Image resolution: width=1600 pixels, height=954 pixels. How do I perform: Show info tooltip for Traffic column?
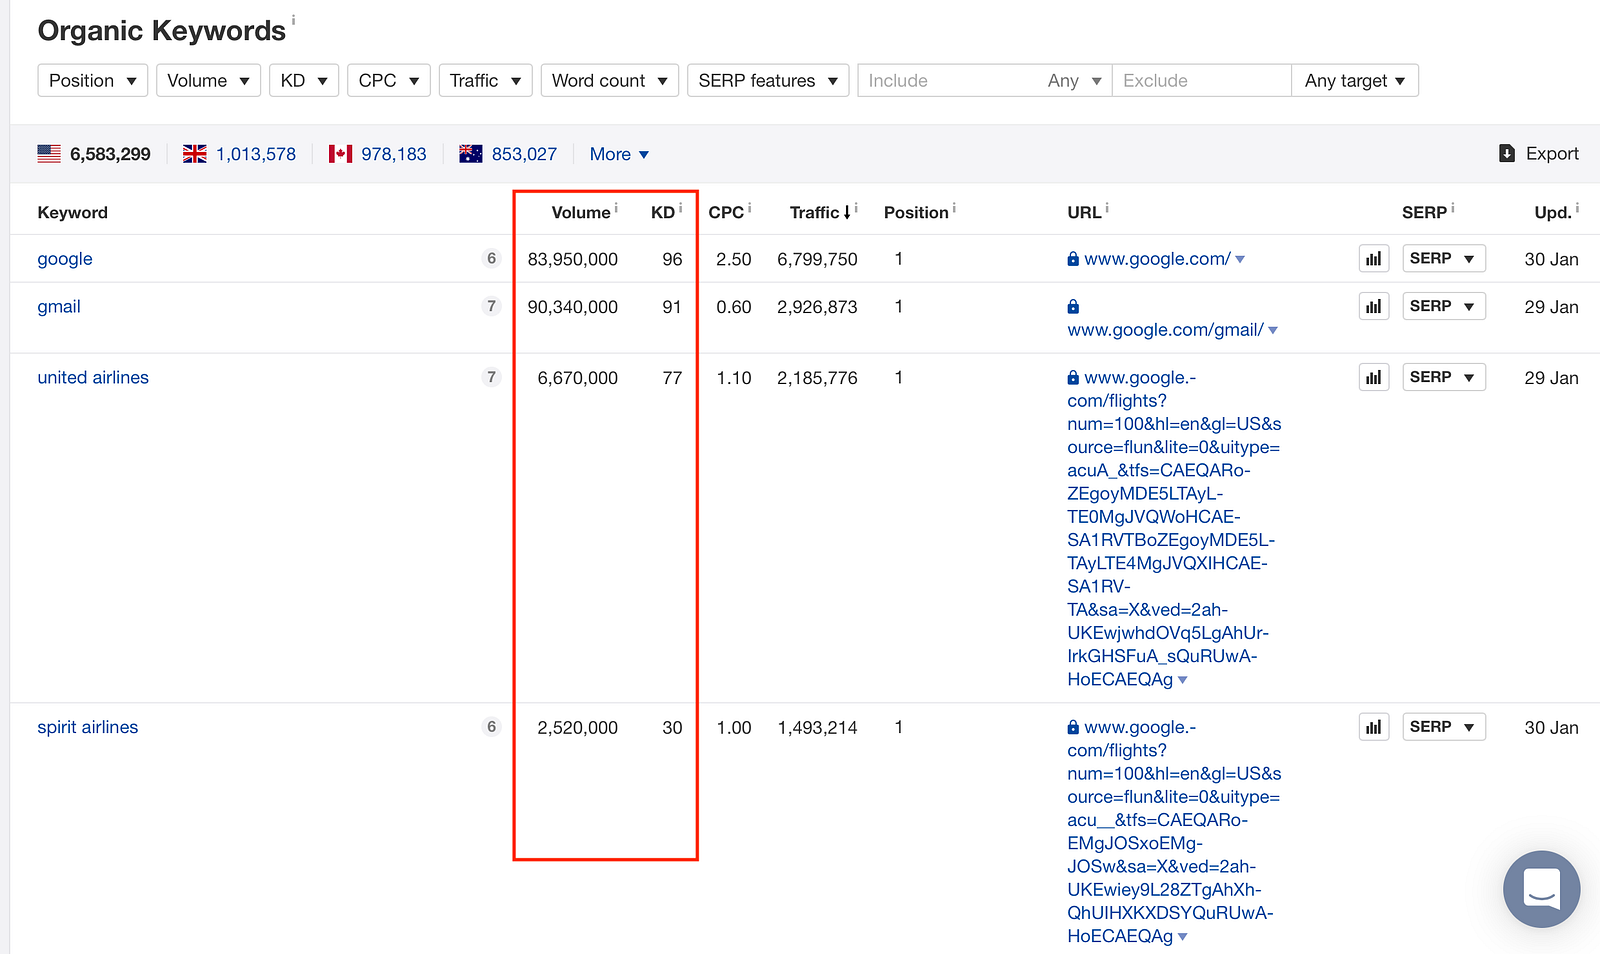click(x=856, y=208)
